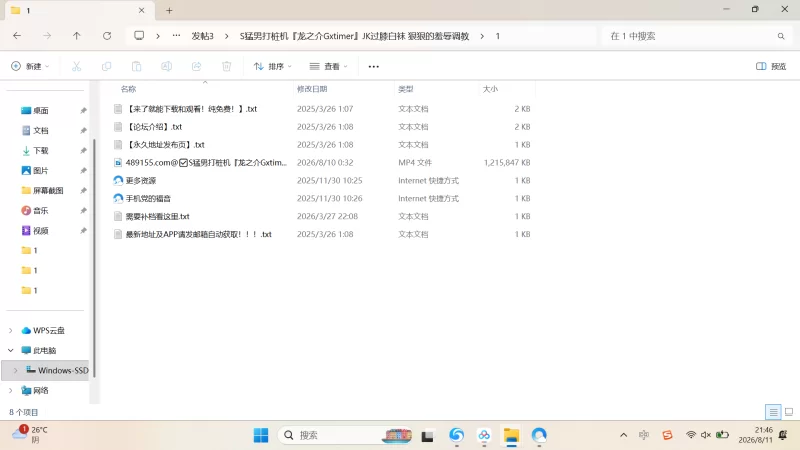Sort by the 修改日期 column header
Screen dimensions: 800x450
(x=312, y=89)
